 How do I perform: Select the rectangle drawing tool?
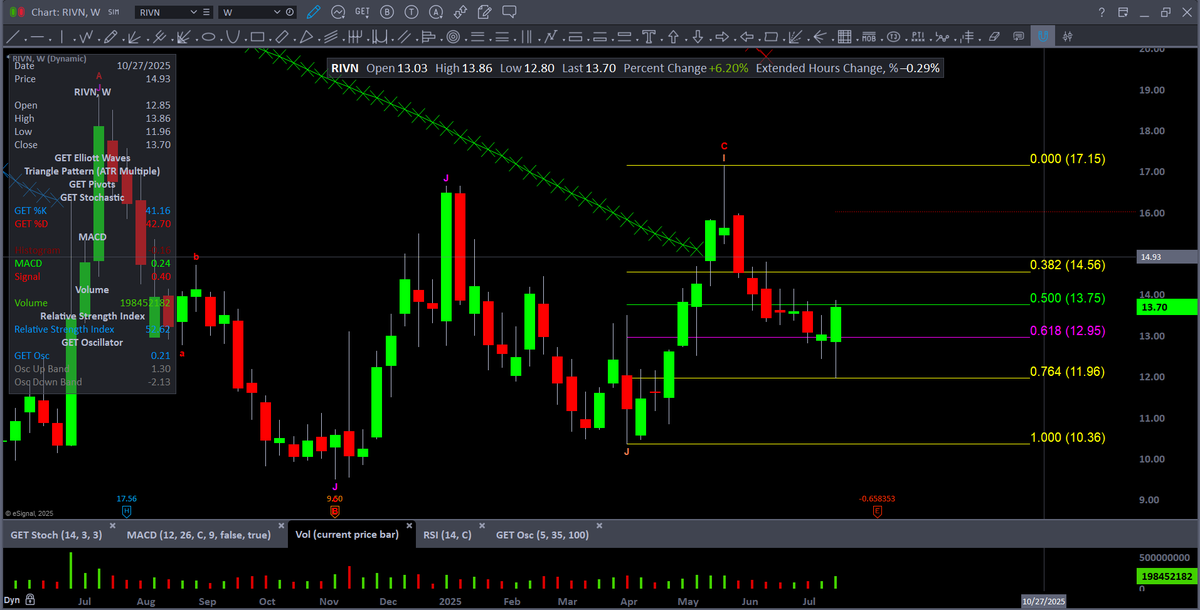257,37
